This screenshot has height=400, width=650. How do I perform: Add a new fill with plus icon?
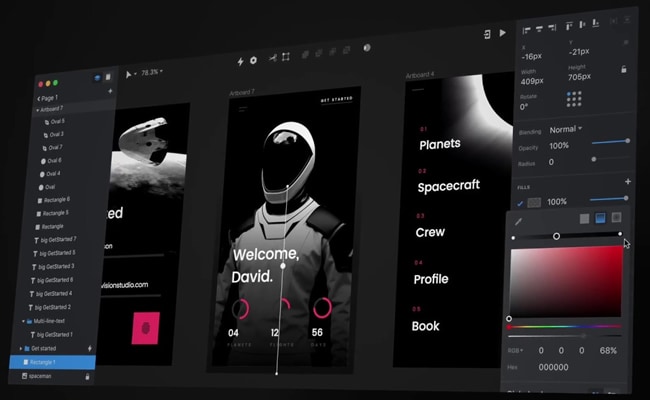(x=628, y=182)
